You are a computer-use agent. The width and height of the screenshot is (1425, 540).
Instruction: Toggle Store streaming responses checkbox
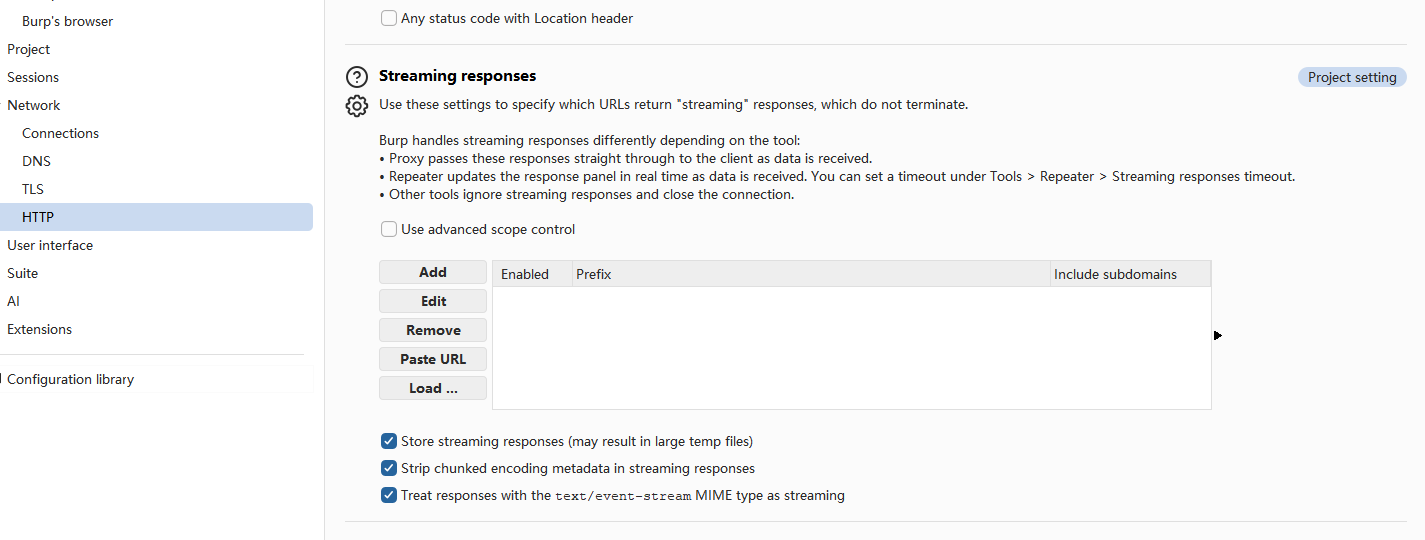(x=389, y=442)
